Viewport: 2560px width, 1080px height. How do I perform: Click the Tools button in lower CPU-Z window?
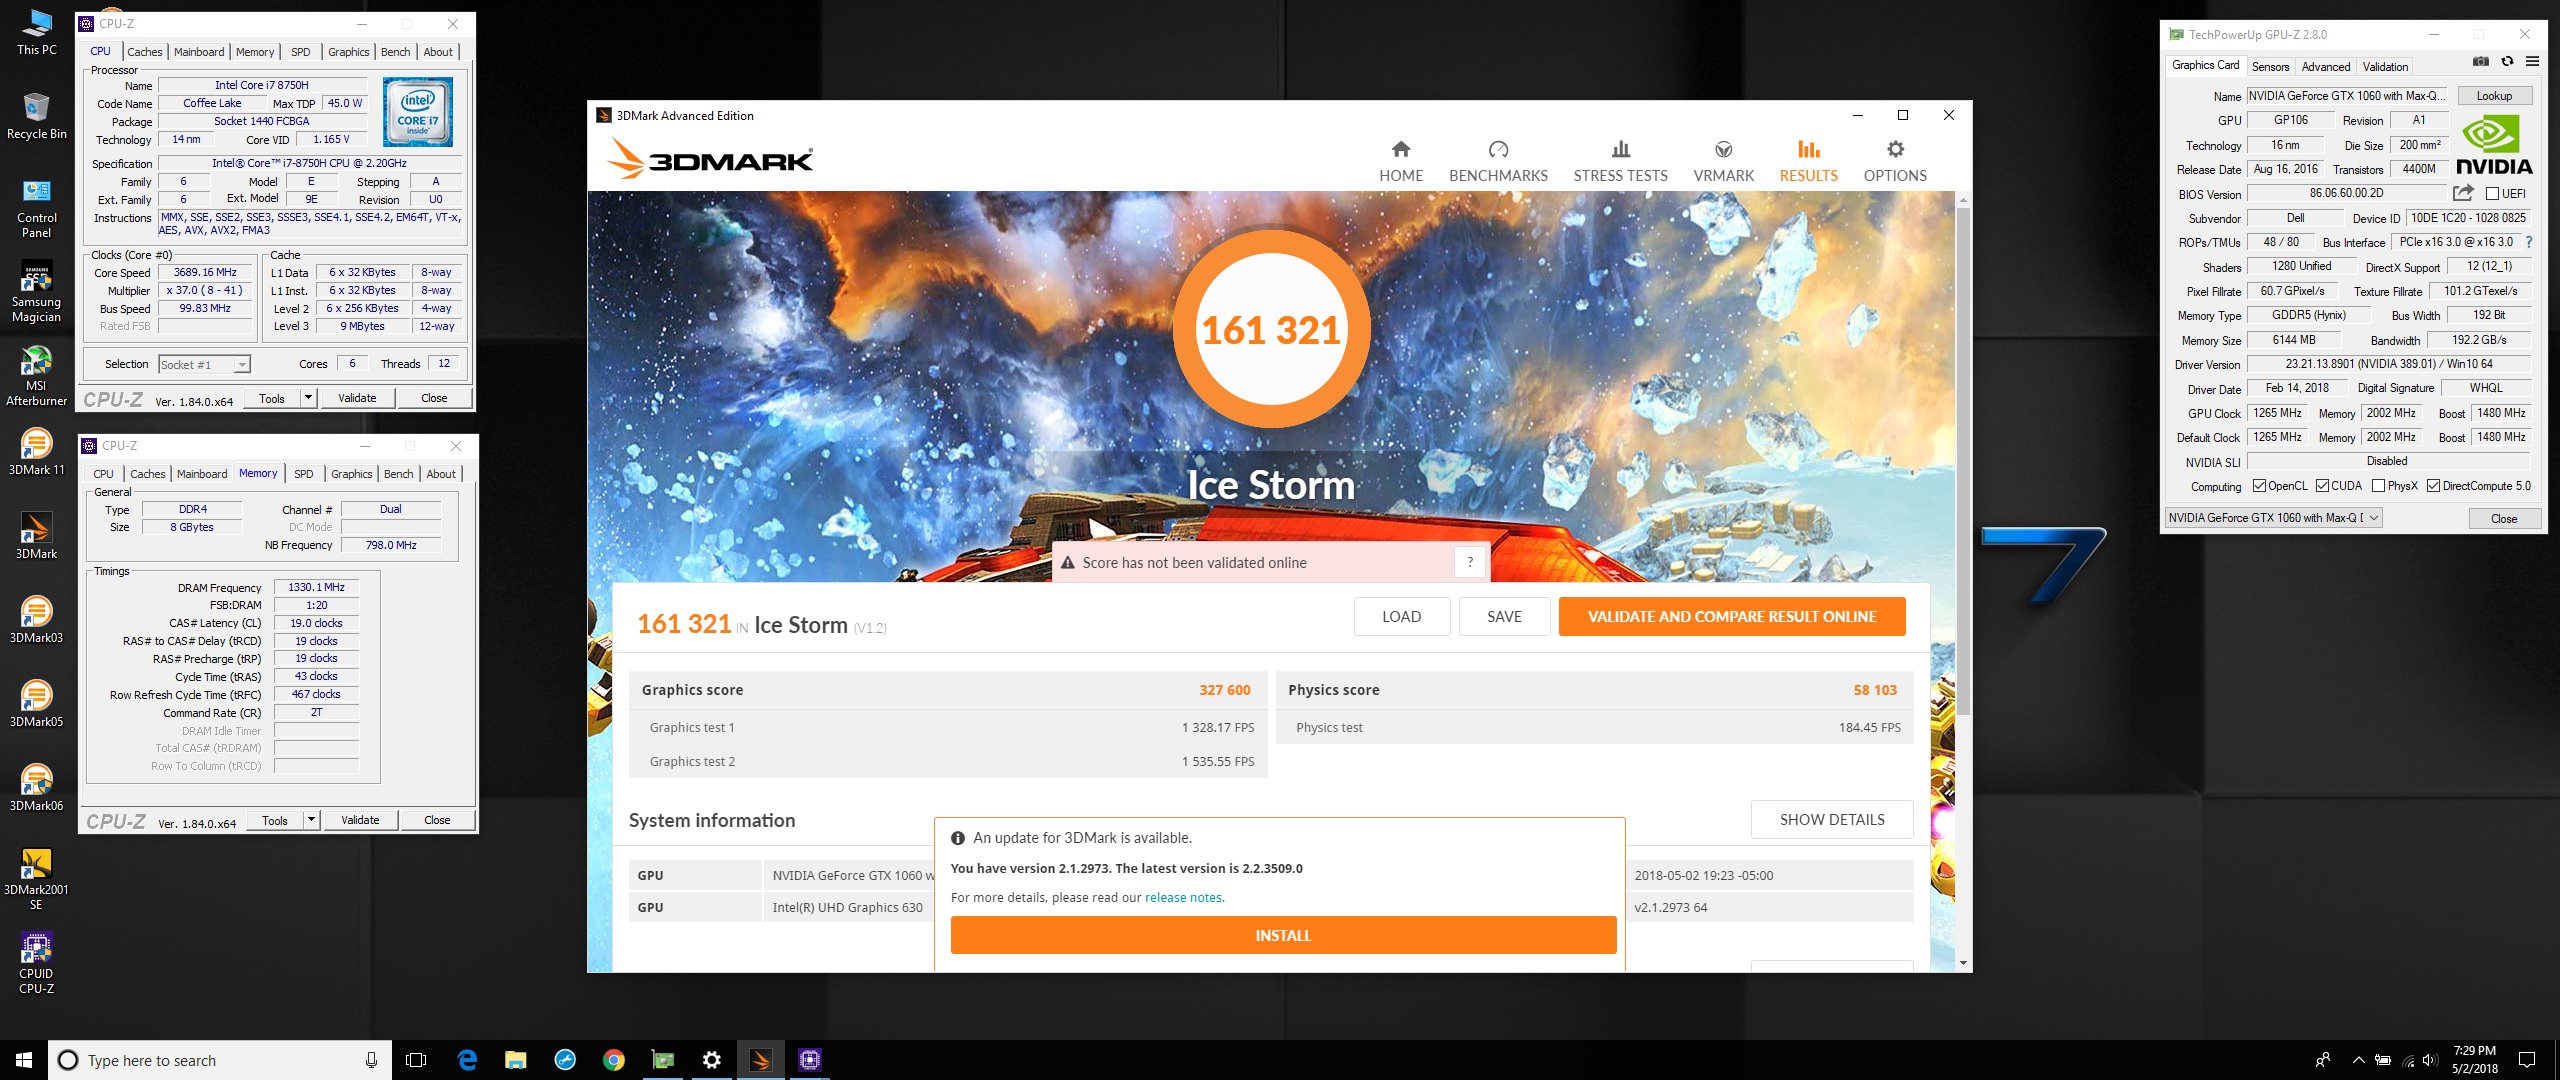coord(275,820)
